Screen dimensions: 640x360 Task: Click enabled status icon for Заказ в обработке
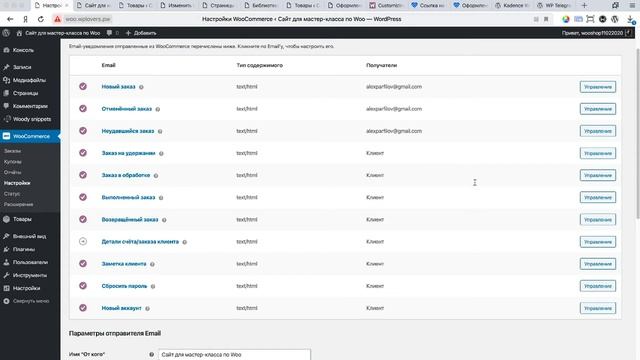click(83, 175)
